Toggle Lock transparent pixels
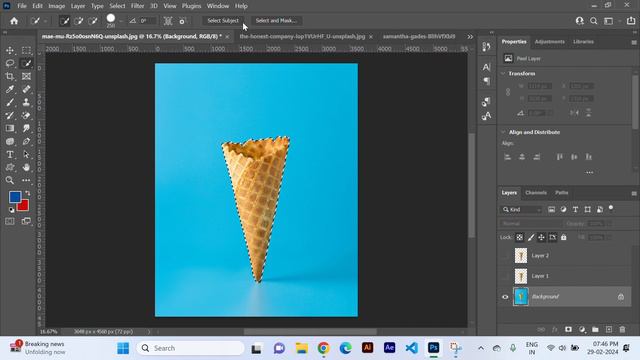This screenshot has width=640, height=360. (519, 237)
